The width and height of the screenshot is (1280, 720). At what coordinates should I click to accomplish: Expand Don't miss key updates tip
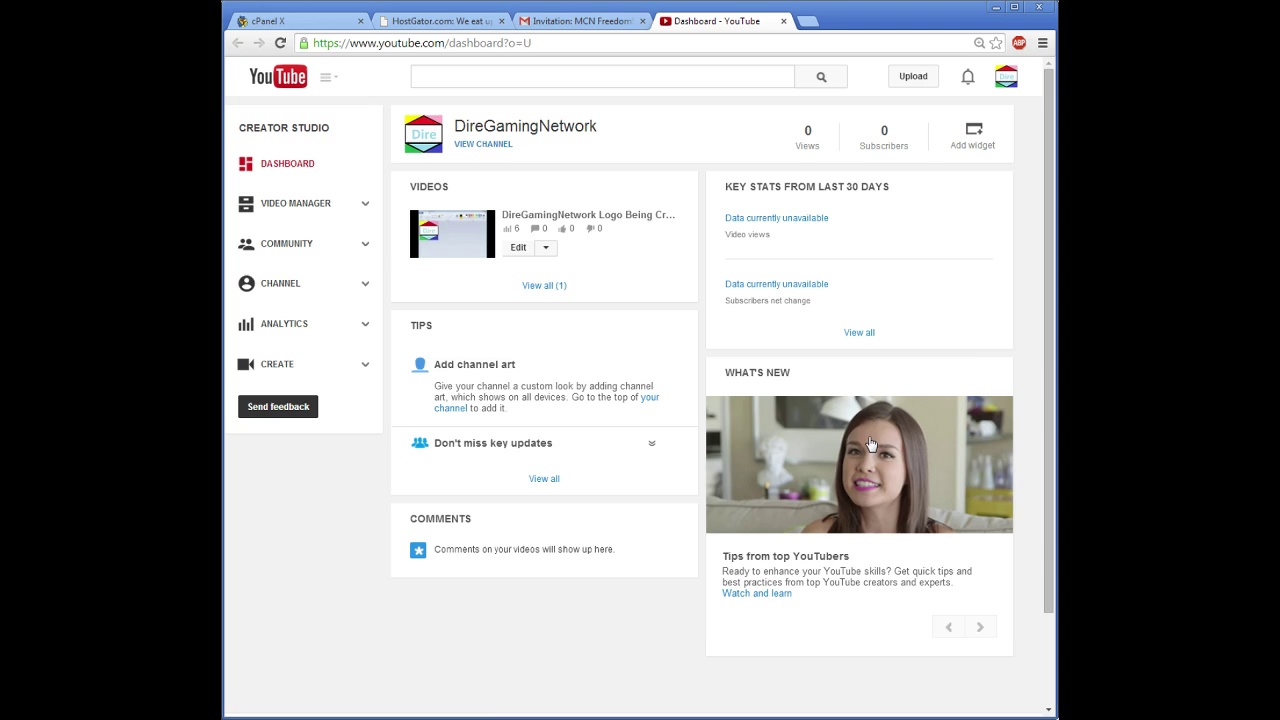[x=651, y=443]
